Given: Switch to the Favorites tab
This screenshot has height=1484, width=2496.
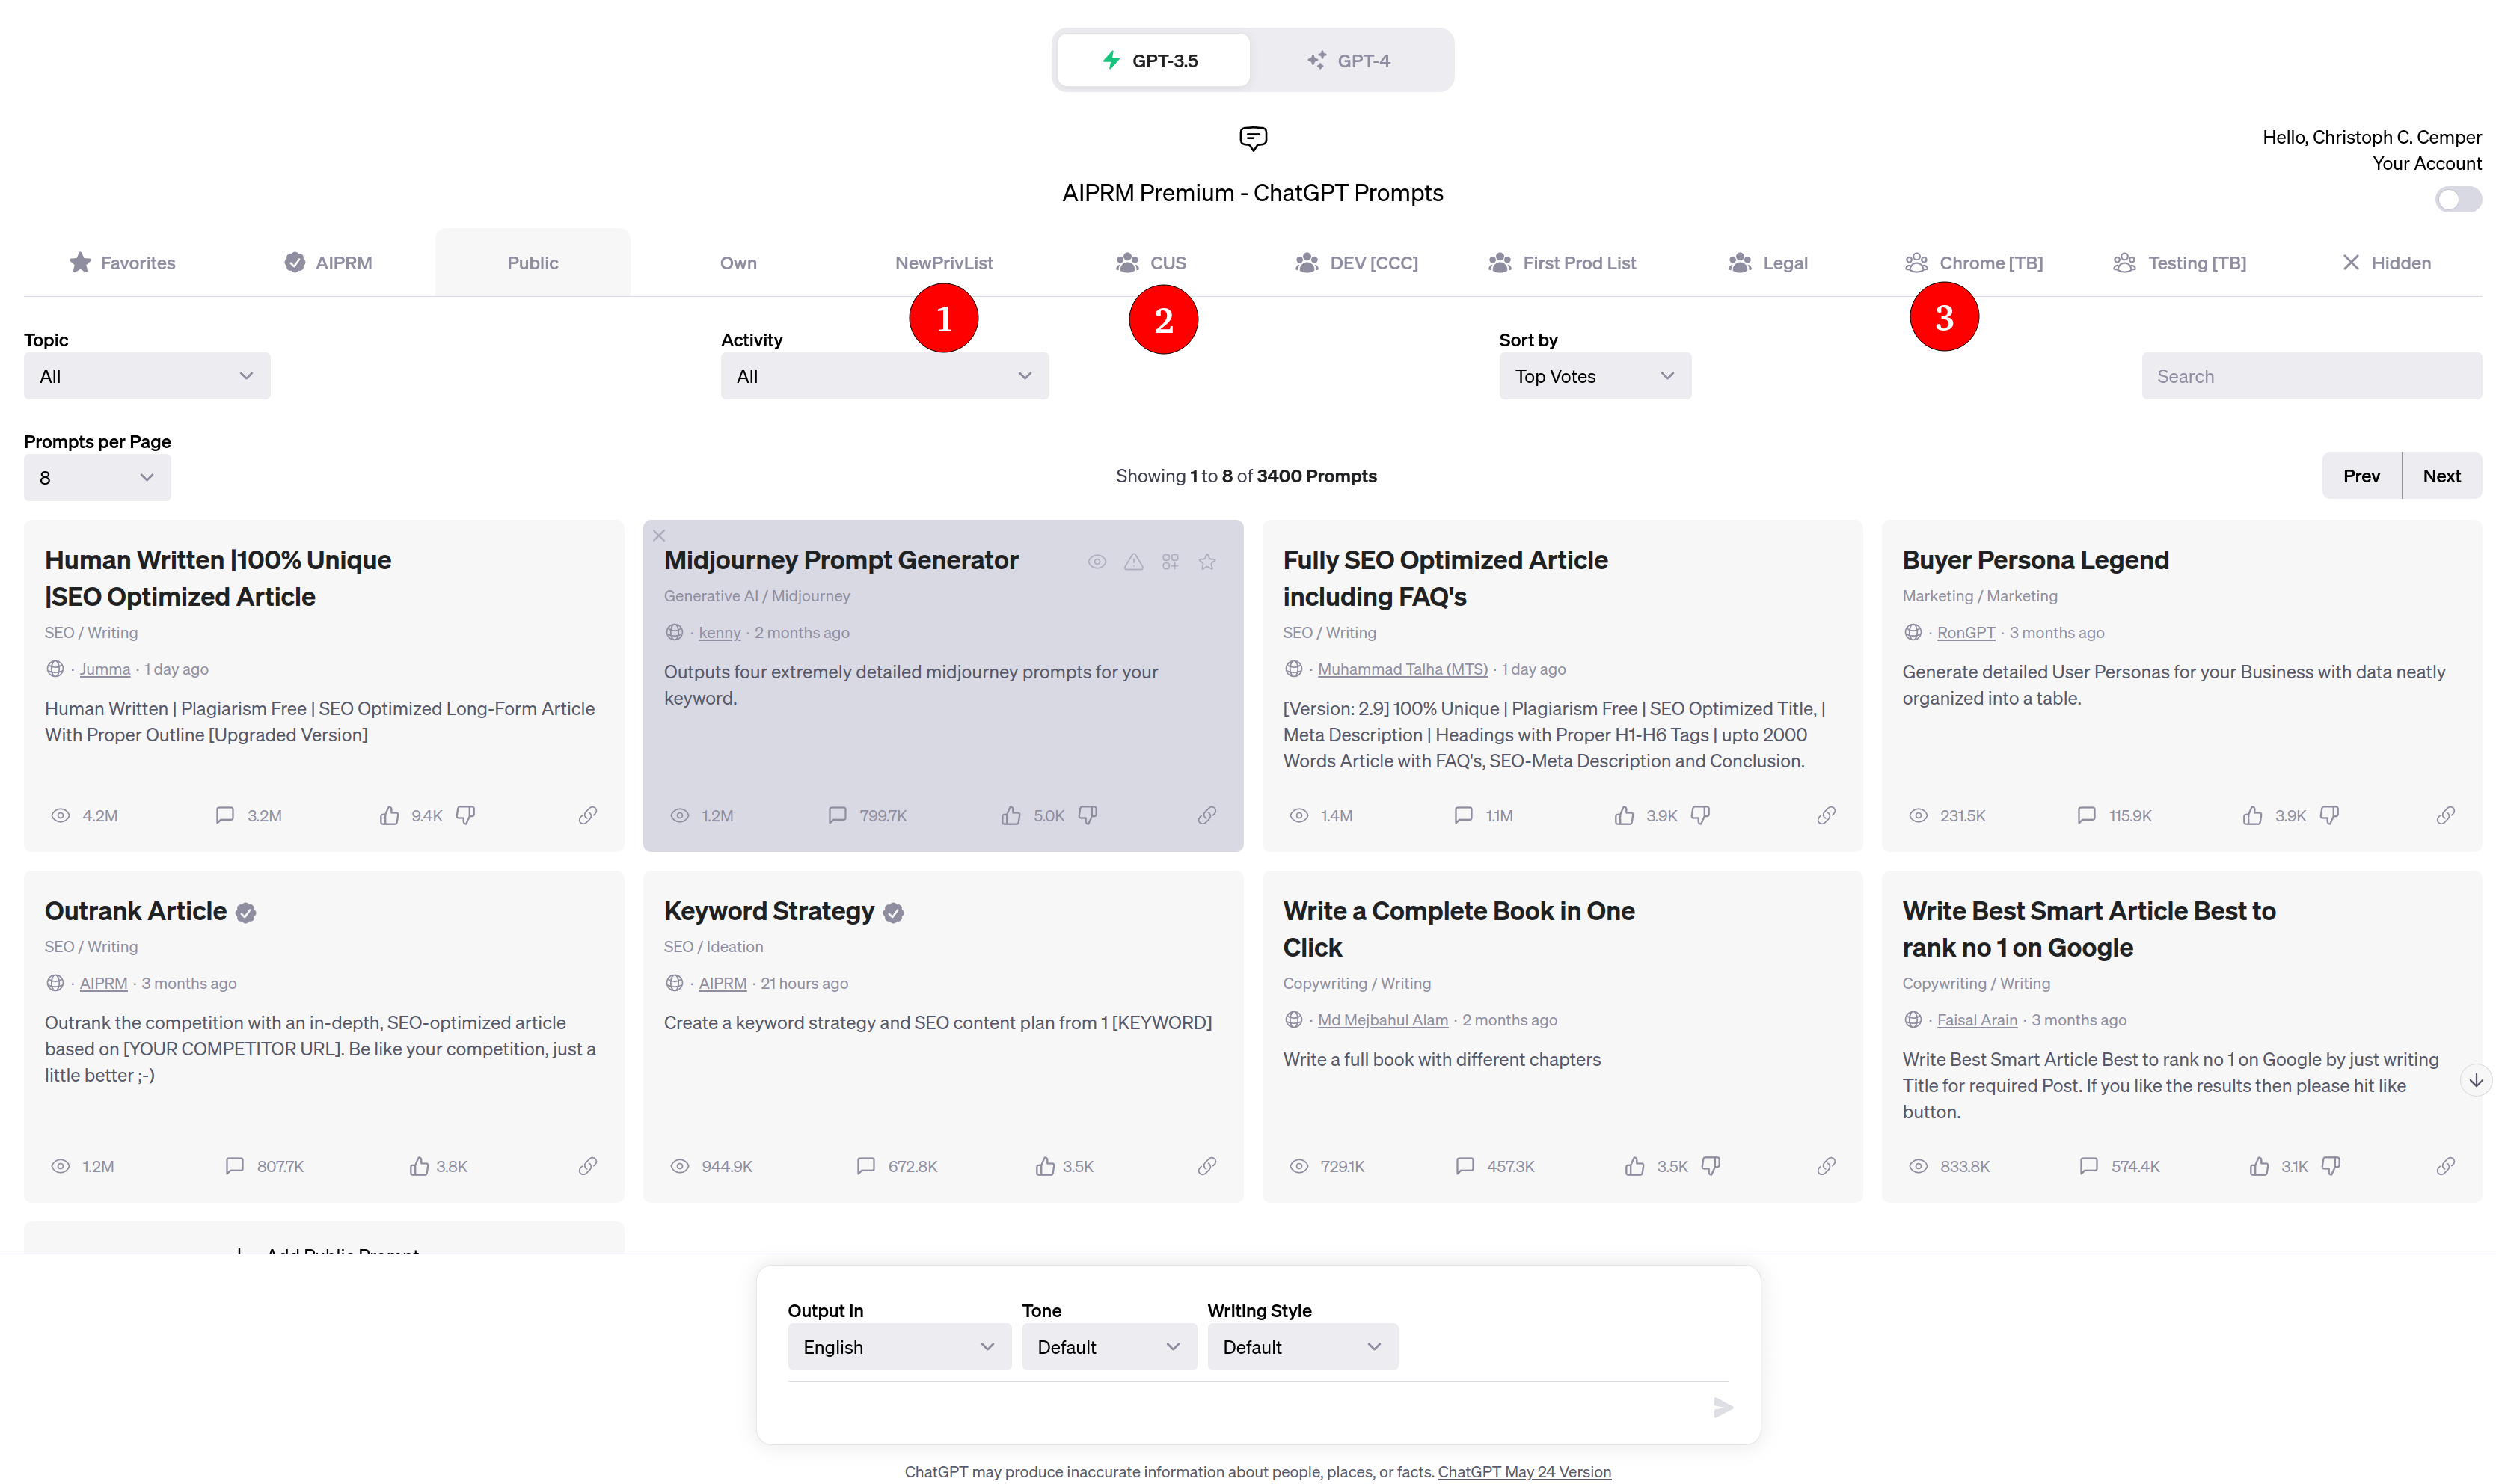Looking at the screenshot, I should (x=123, y=263).
